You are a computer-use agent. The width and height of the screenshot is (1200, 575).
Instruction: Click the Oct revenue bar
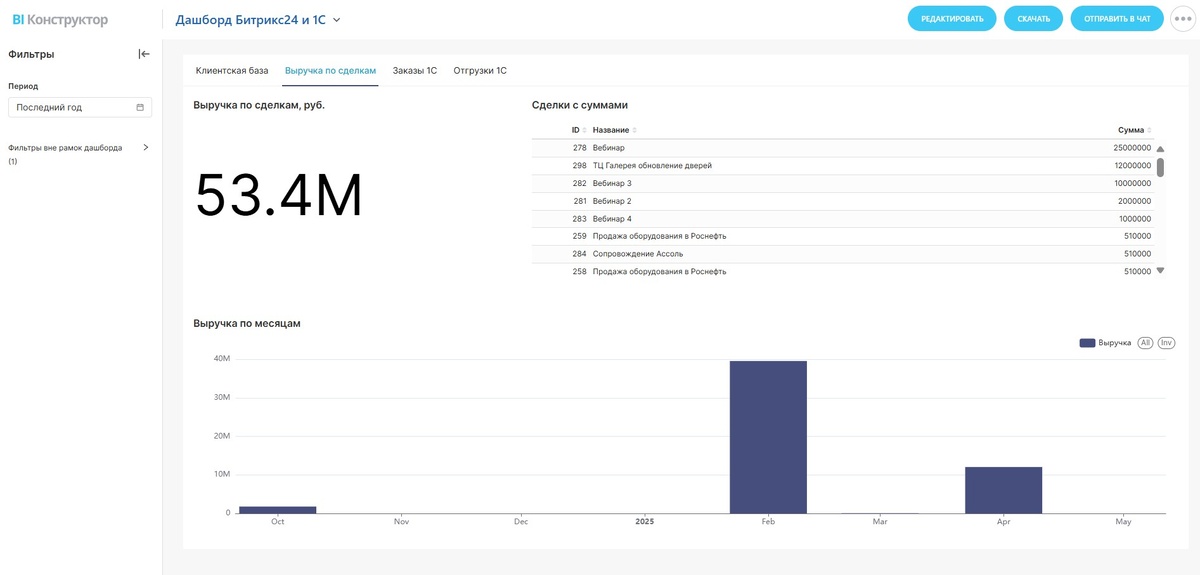click(277, 510)
